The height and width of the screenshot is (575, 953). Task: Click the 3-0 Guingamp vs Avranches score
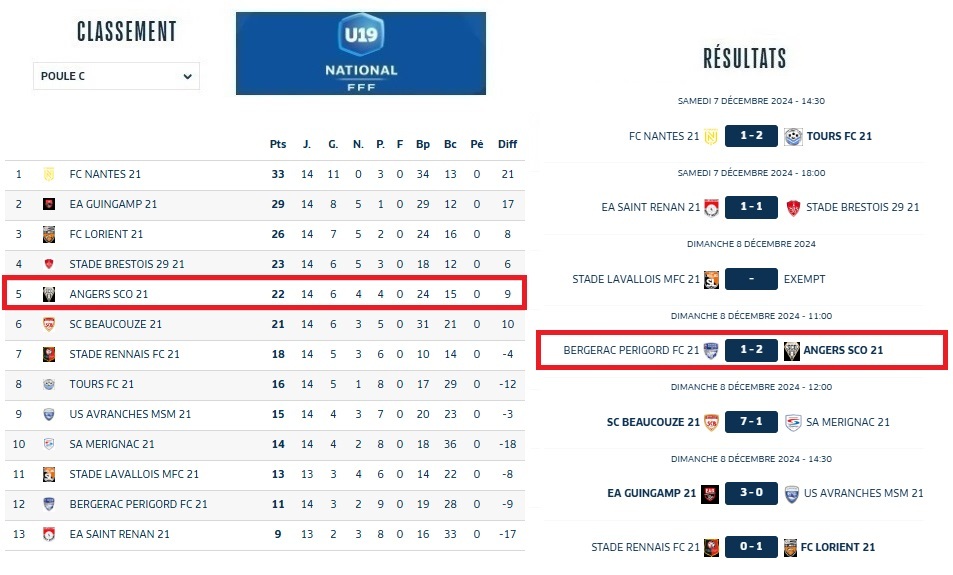pos(751,493)
